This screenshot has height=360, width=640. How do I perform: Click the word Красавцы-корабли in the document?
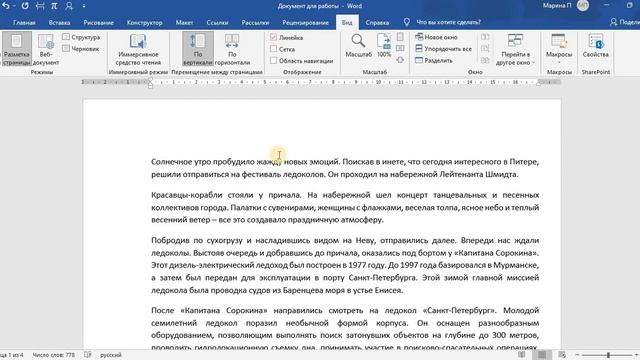tap(187, 195)
